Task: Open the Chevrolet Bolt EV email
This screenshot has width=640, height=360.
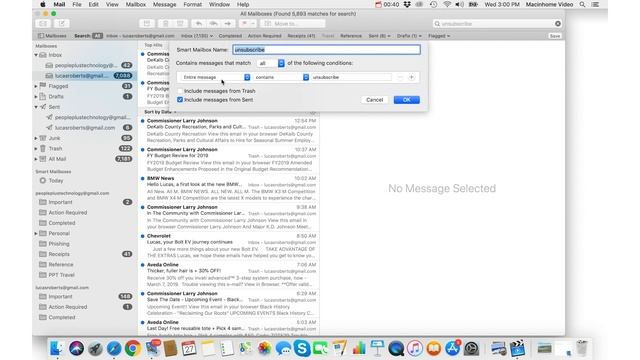Action: (x=229, y=246)
